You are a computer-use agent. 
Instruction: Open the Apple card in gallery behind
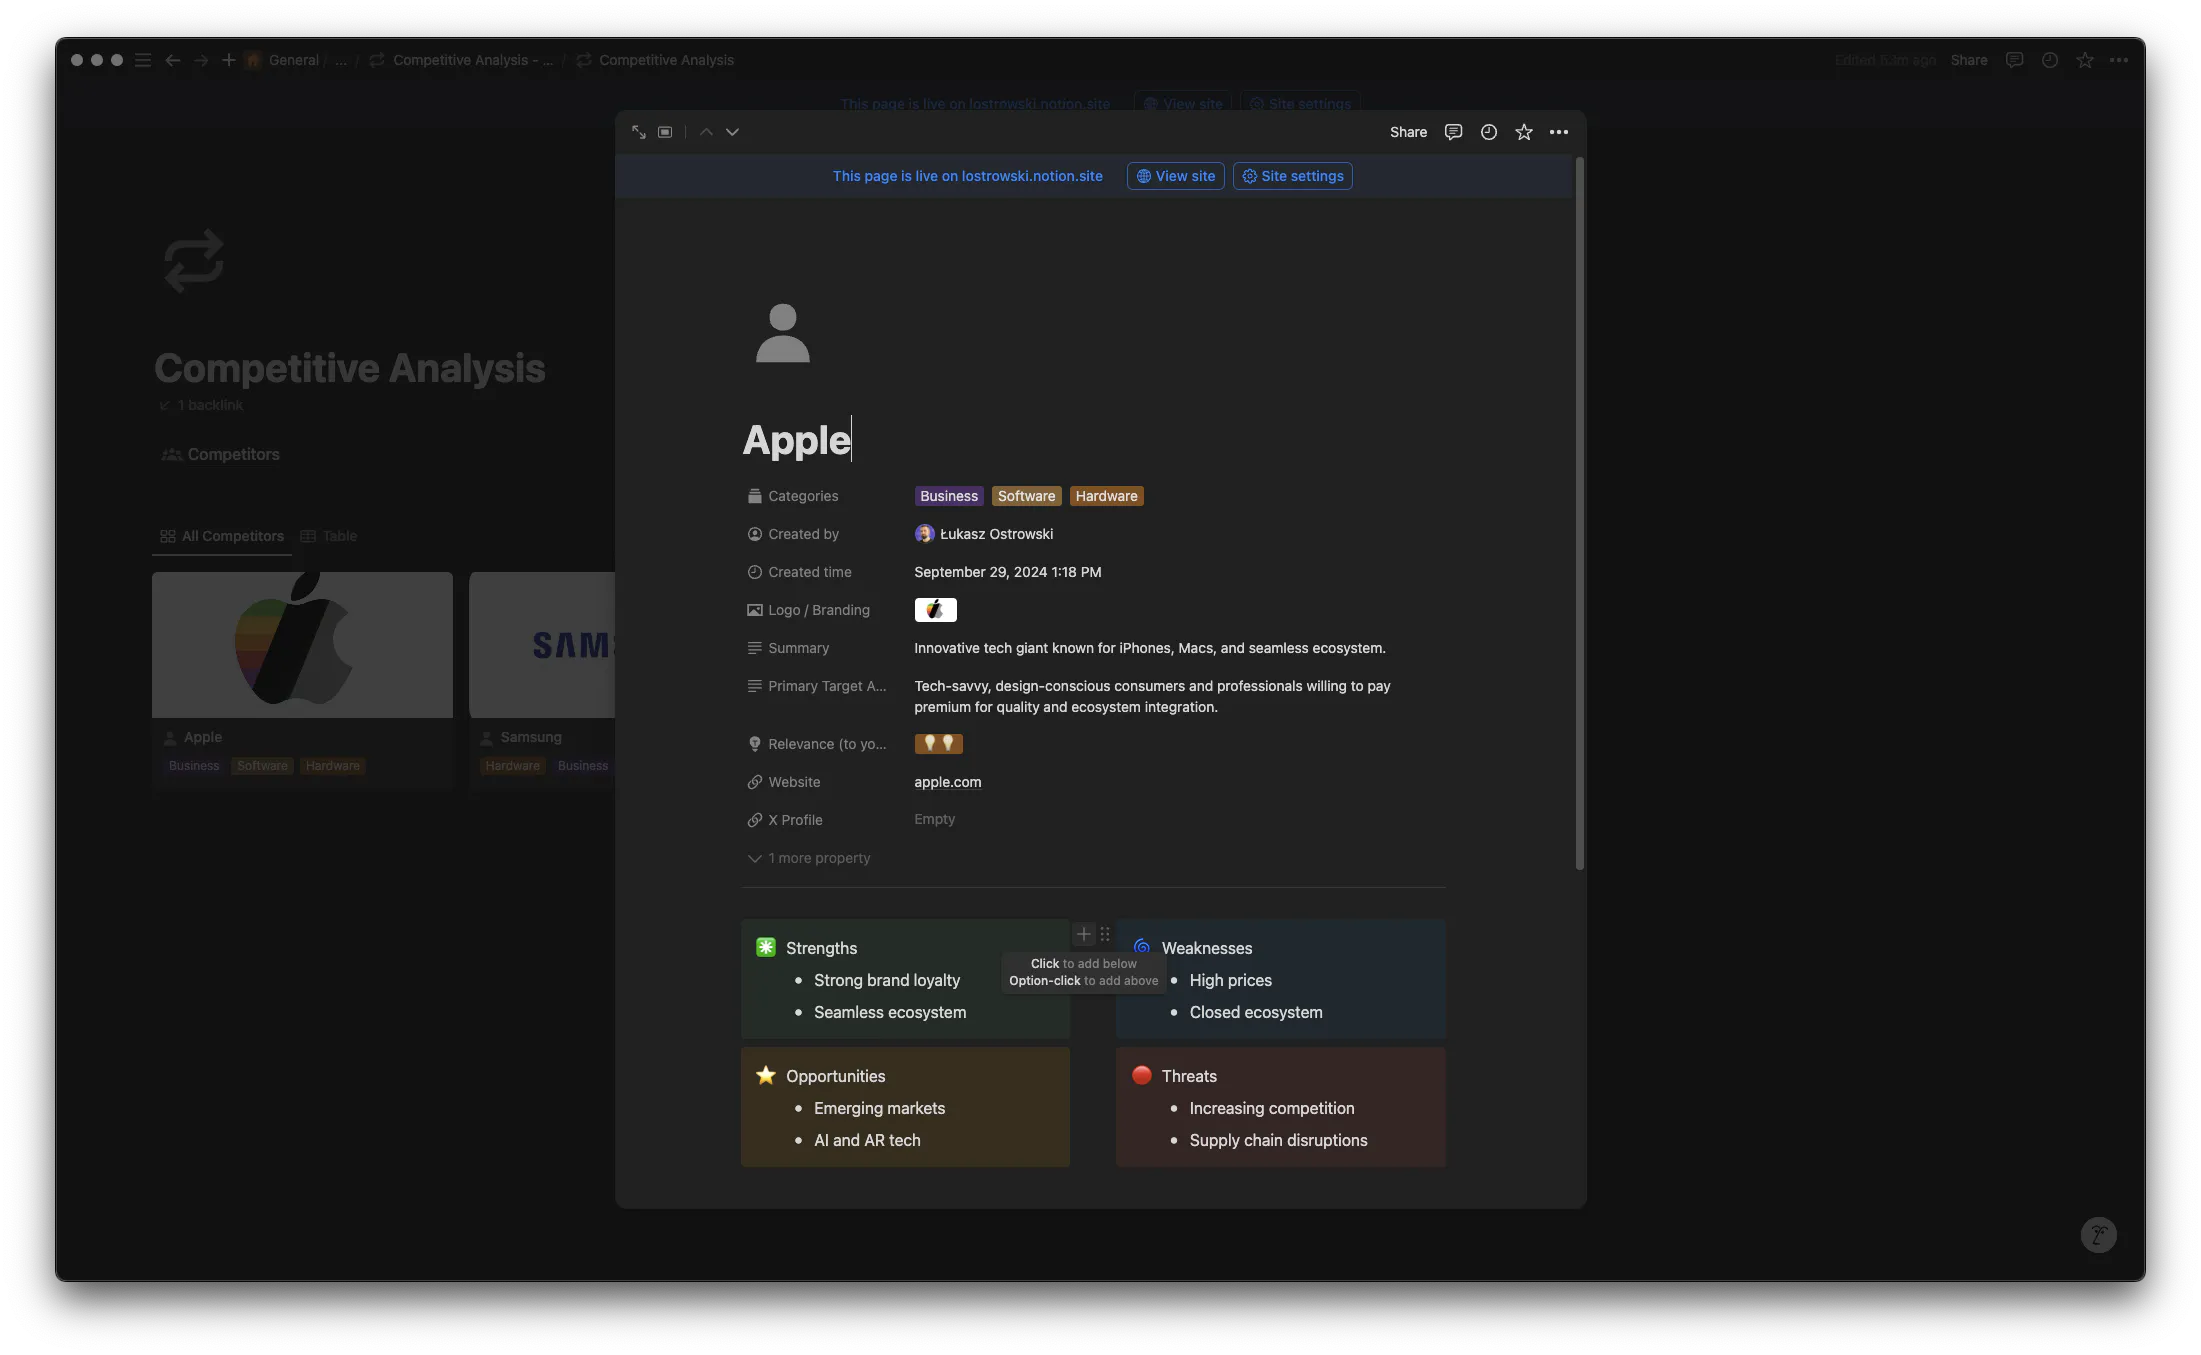coord(302,680)
